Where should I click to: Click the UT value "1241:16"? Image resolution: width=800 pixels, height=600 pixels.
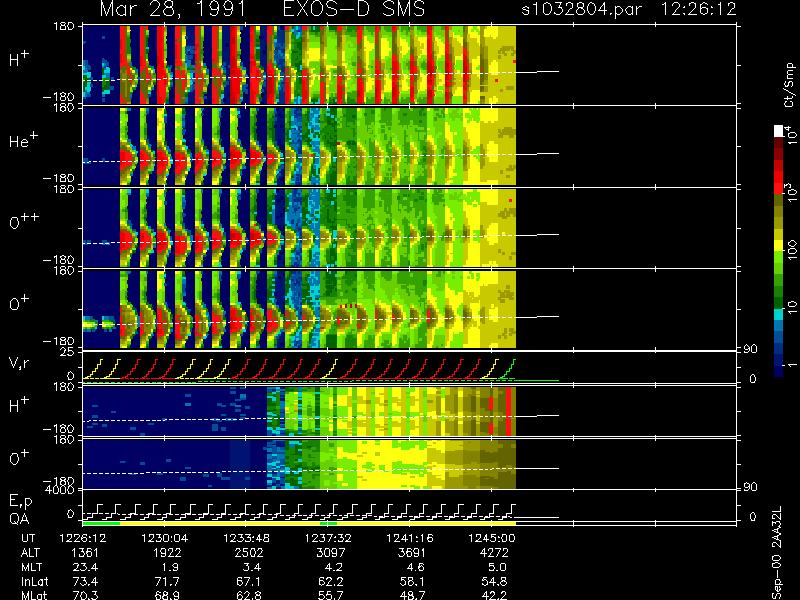point(409,538)
